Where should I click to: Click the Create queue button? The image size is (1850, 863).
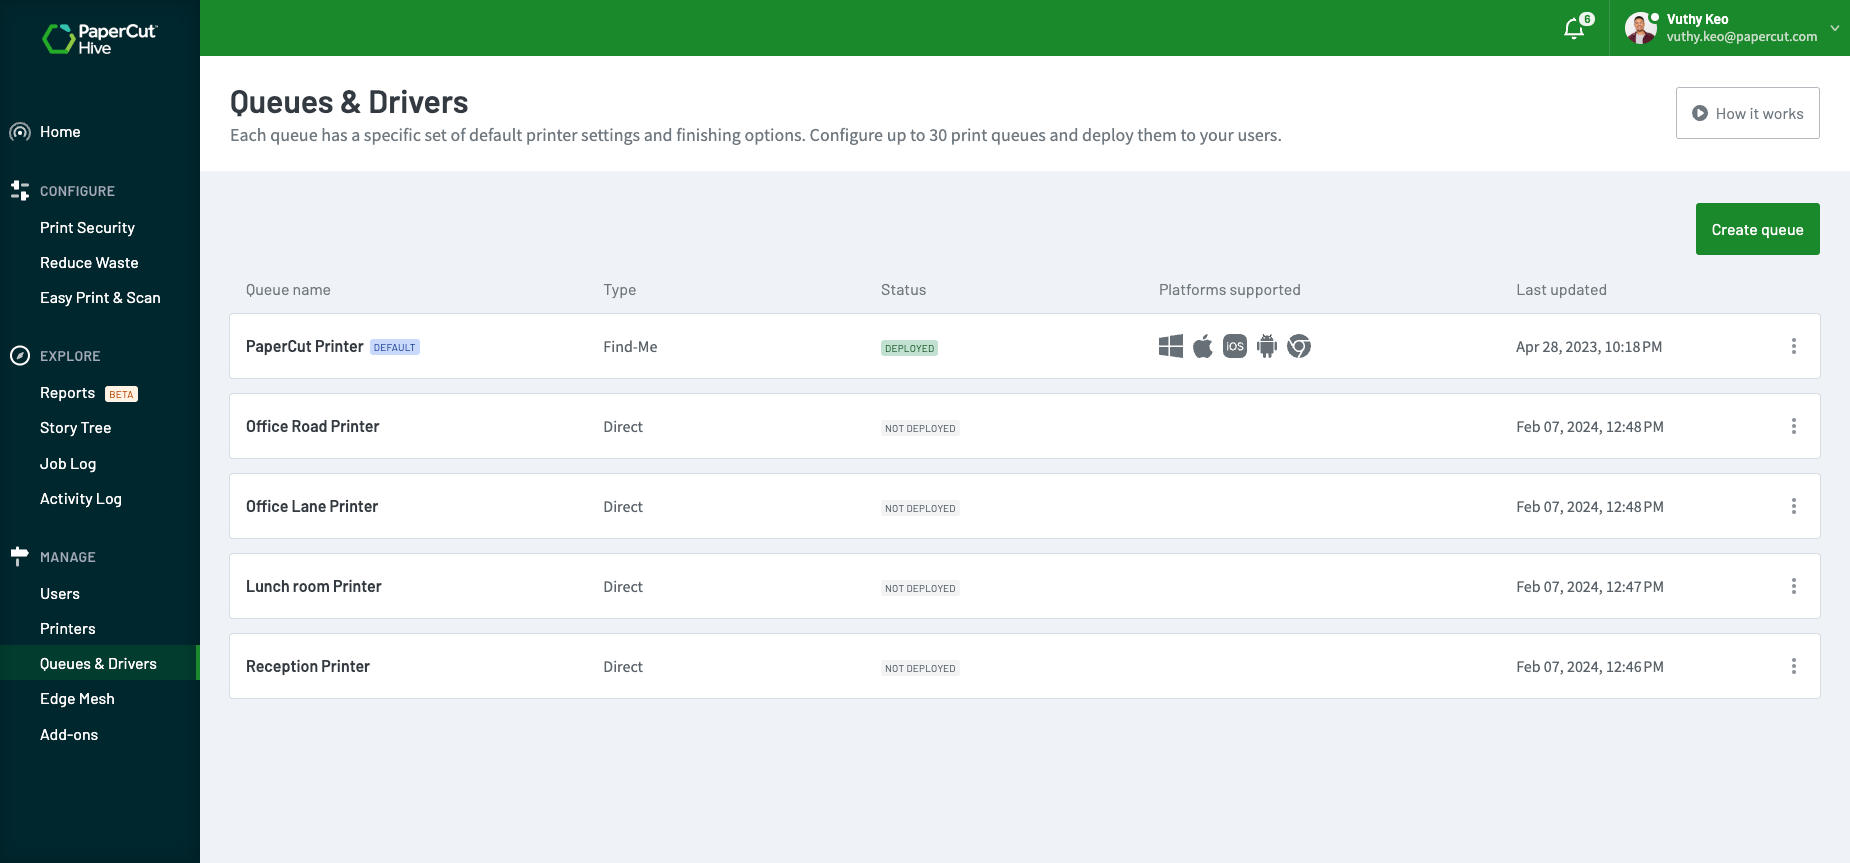coord(1757,229)
